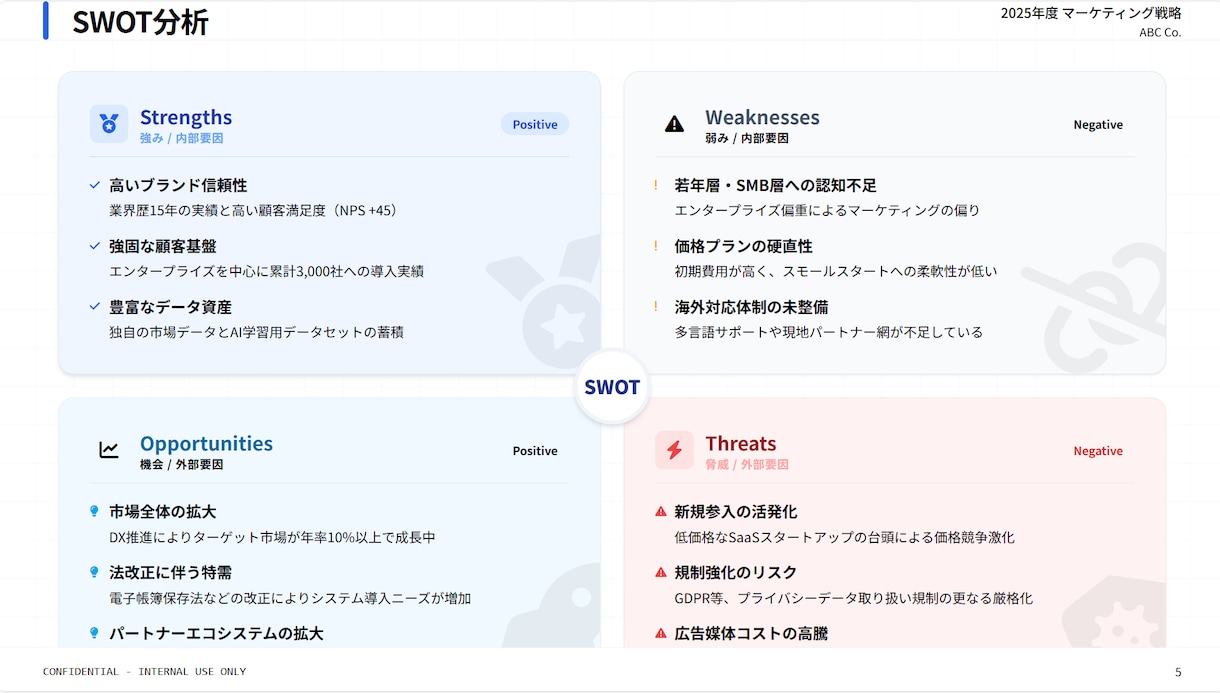1220x693 pixels.
Task: Select the Weaknesses heading
Action: (x=762, y=117)
